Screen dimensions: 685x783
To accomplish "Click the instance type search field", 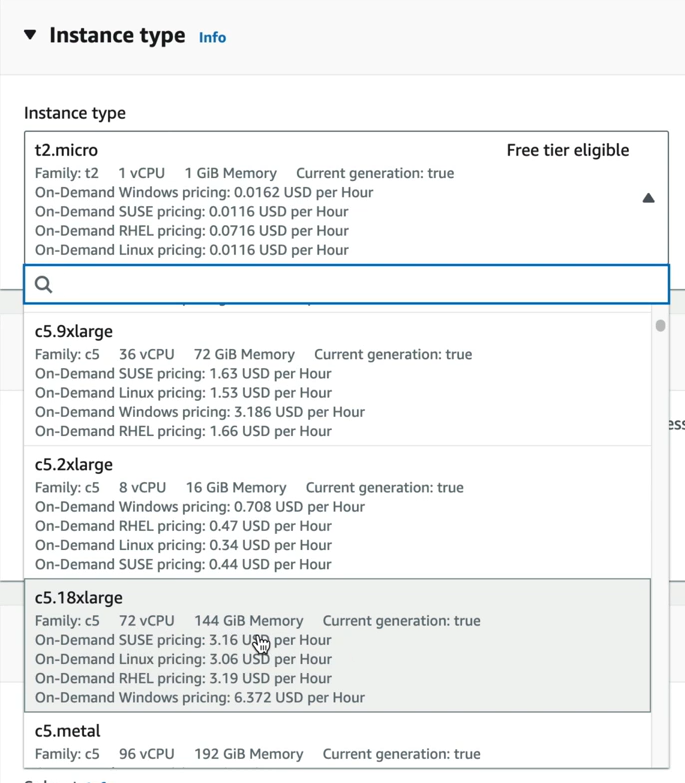I will [346, 284].
